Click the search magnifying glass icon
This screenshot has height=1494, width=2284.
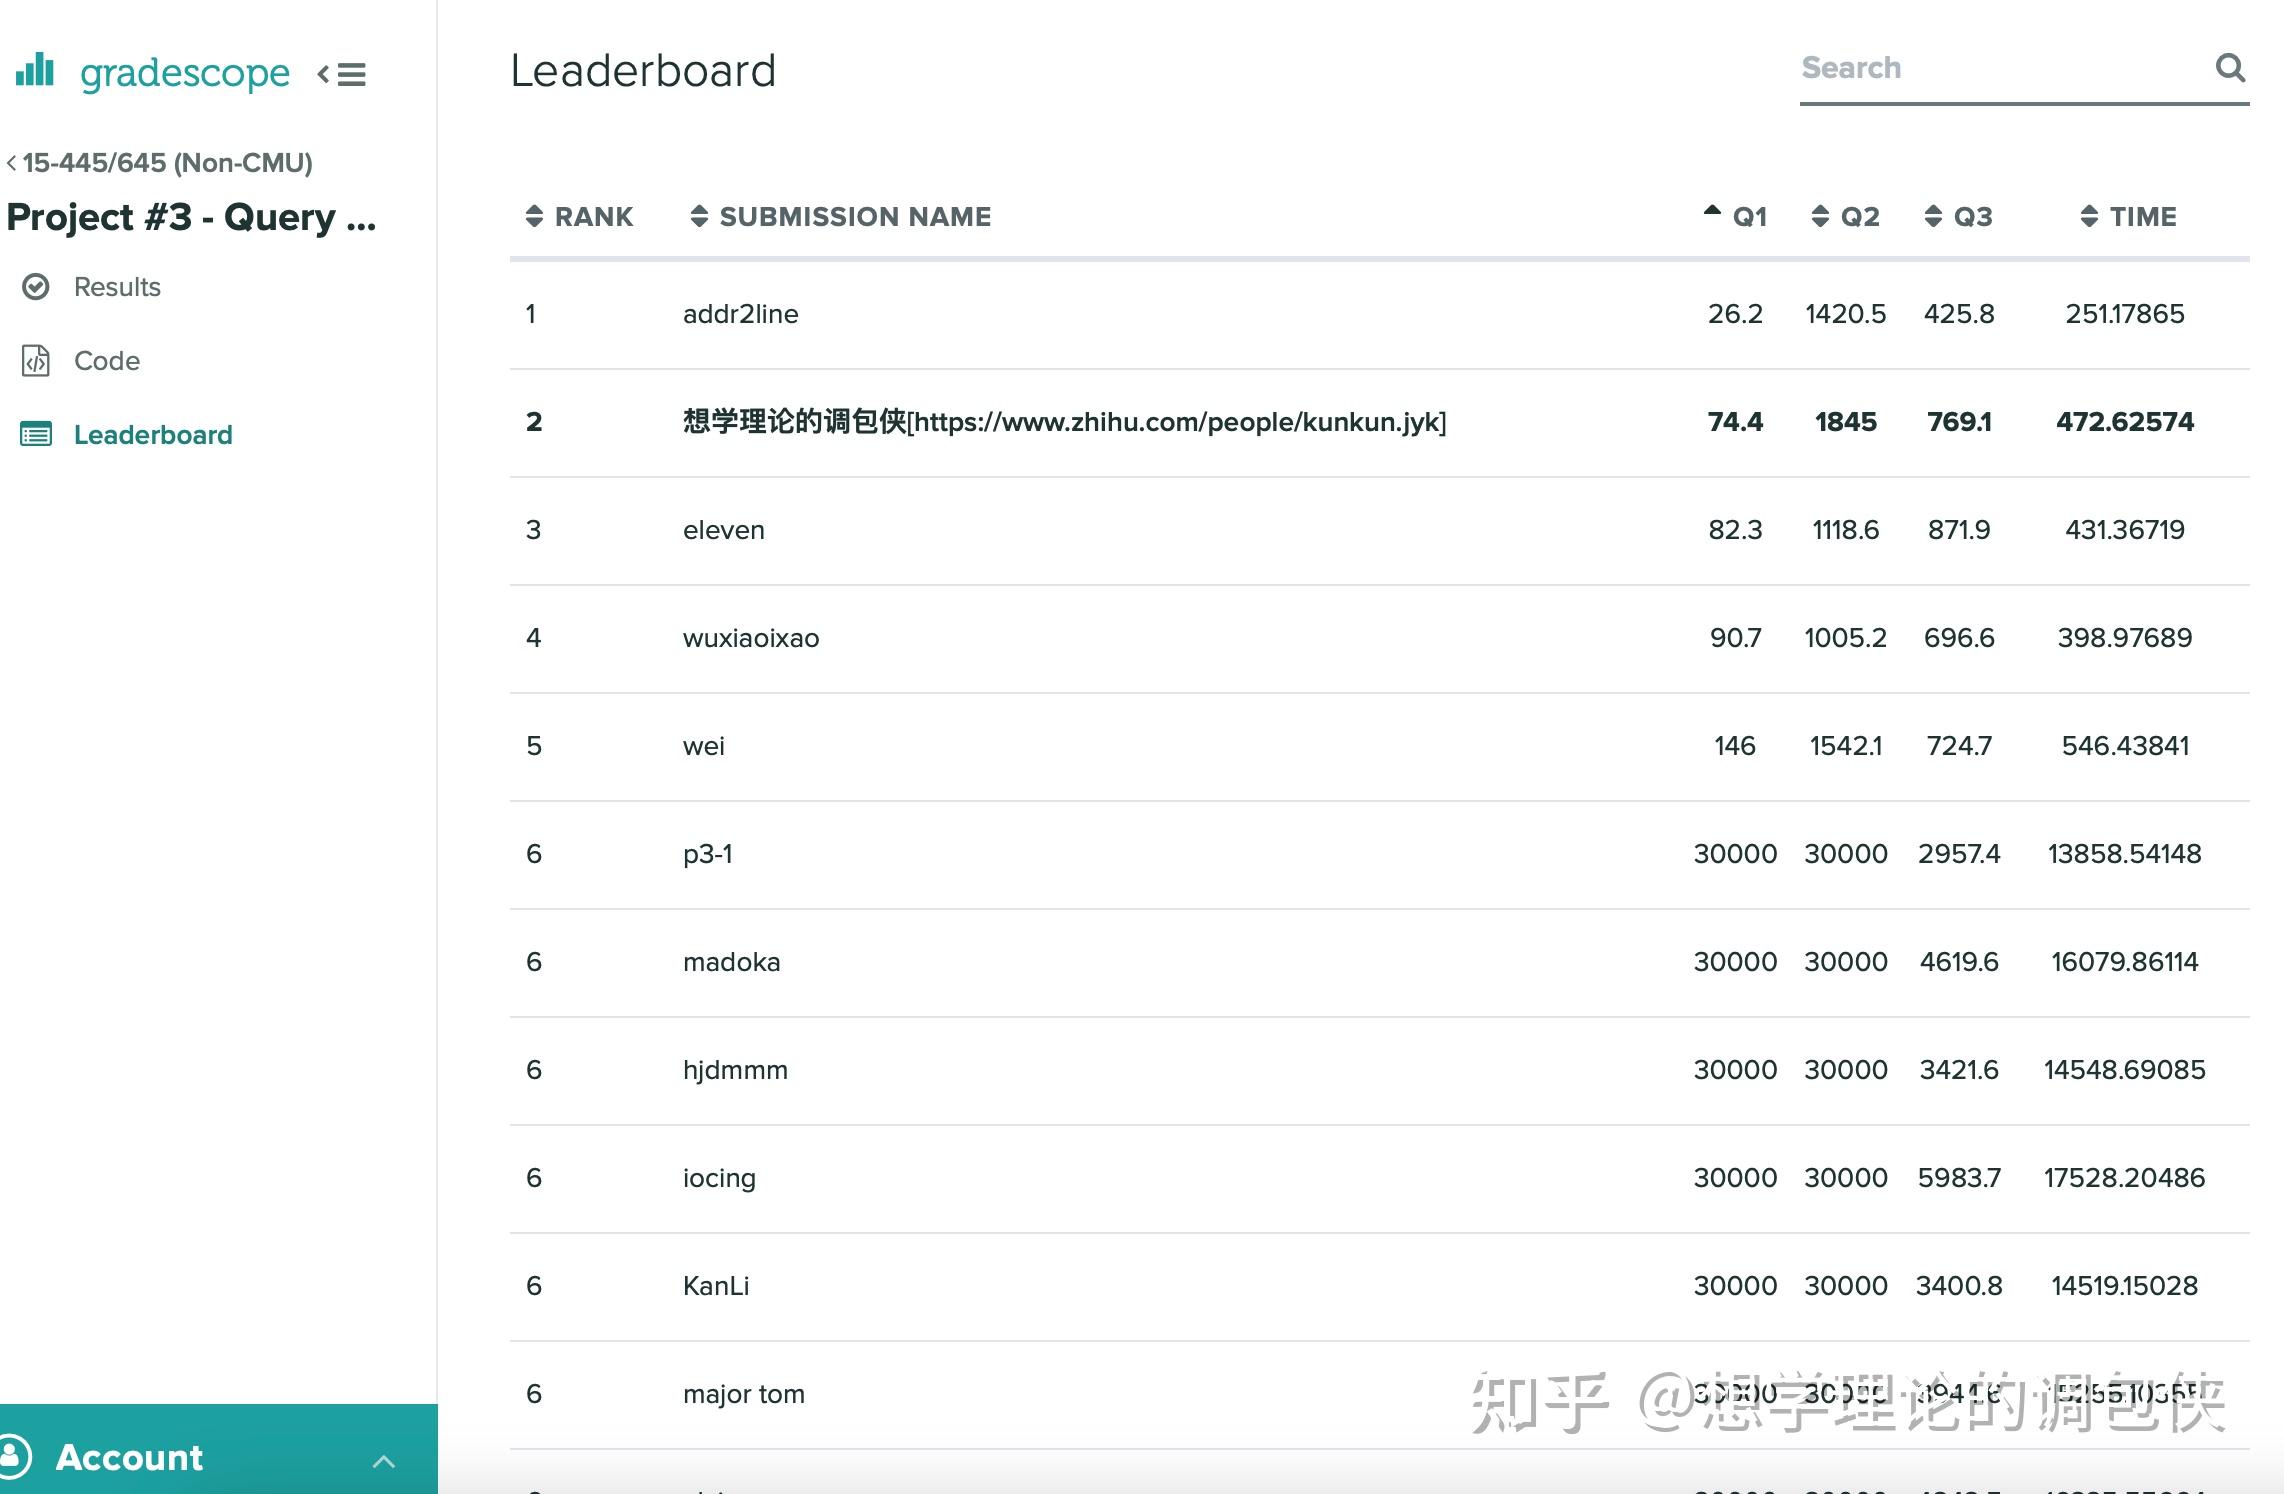(2230, 68)
